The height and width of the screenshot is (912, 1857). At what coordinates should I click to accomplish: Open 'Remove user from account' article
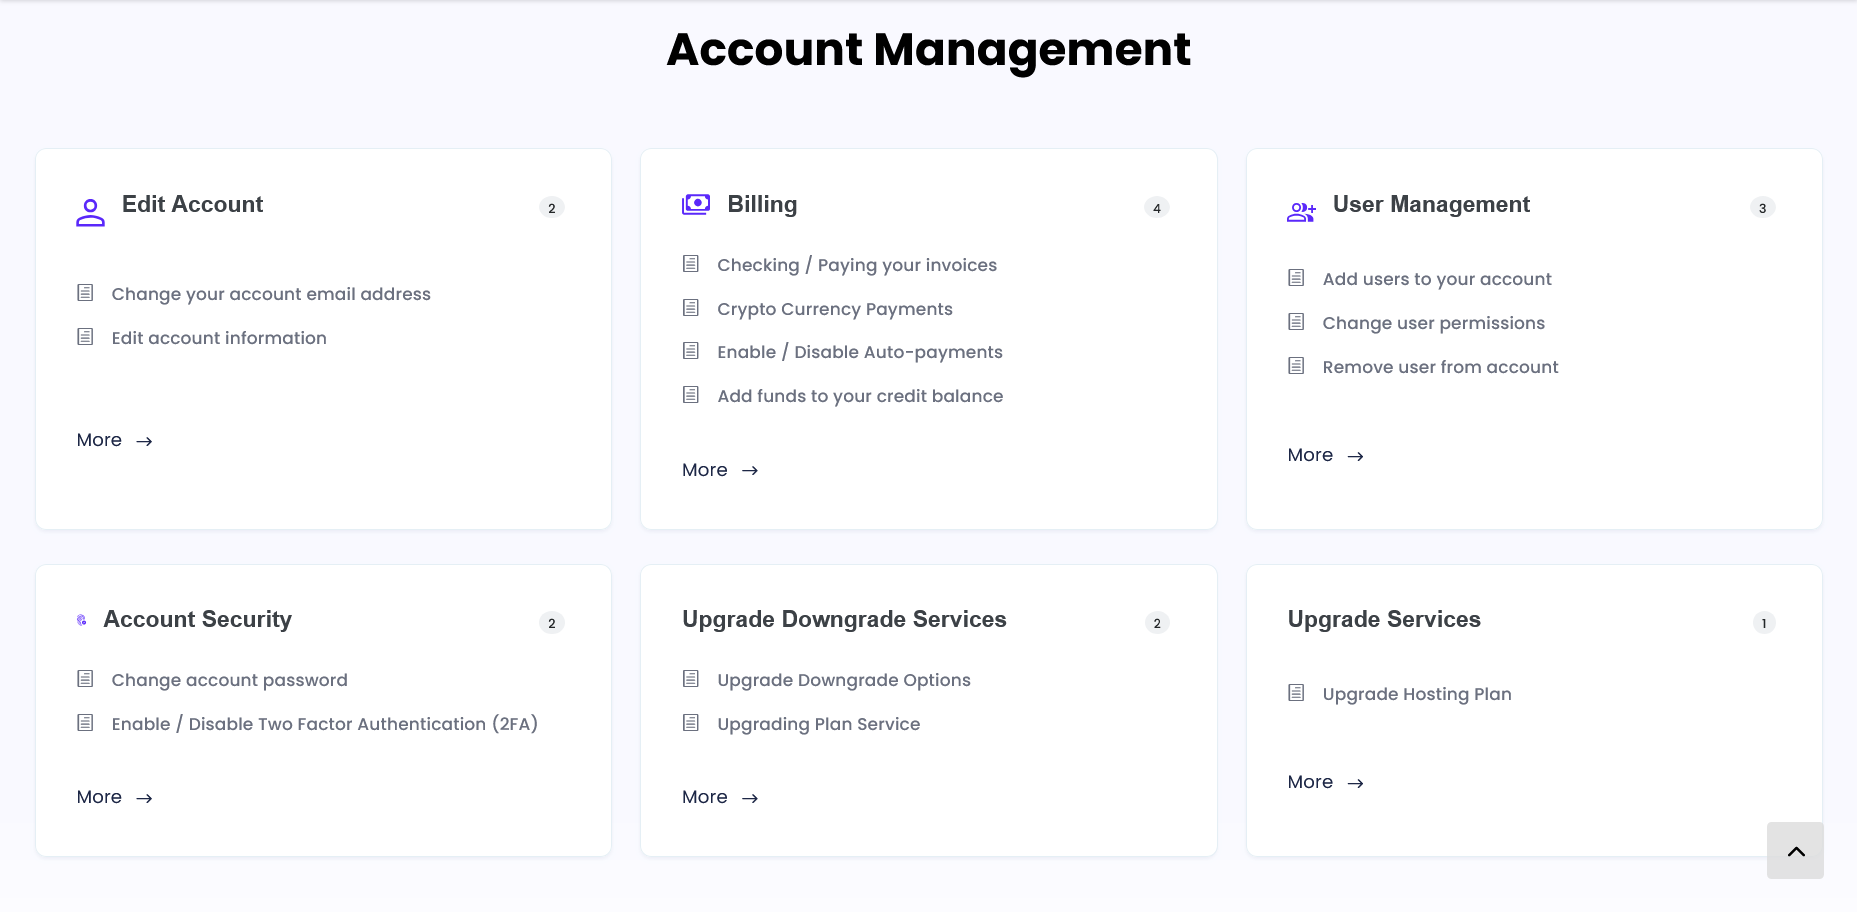click(x=1440, y=367)
